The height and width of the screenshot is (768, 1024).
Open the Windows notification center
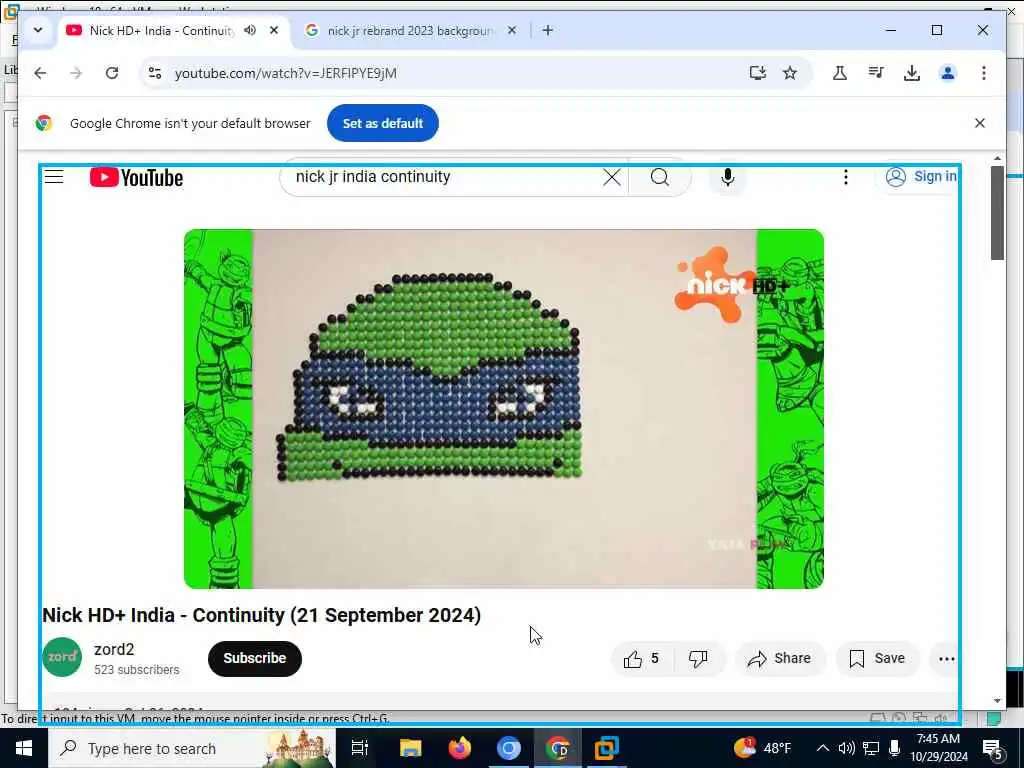tap(992, 749)
